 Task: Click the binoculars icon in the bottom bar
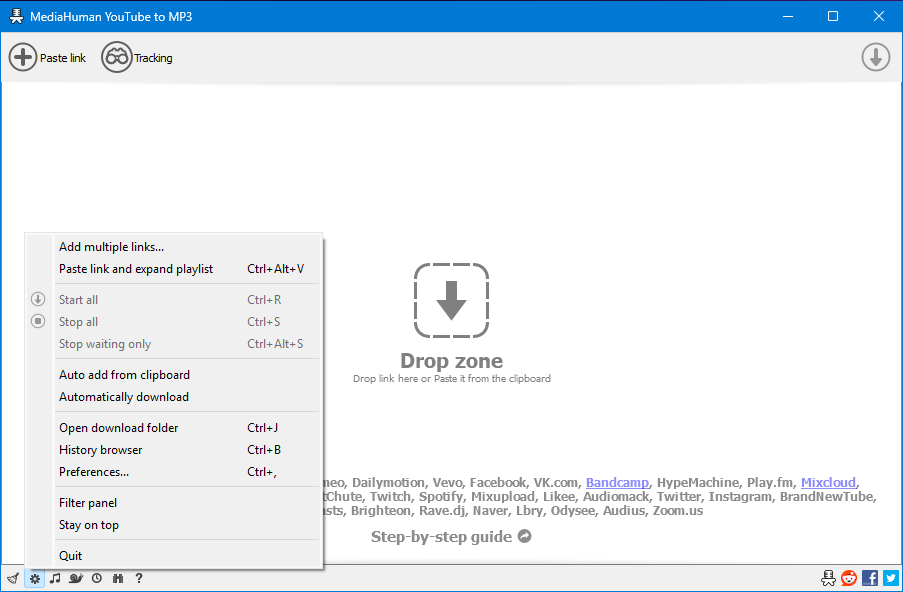point(118,578)
